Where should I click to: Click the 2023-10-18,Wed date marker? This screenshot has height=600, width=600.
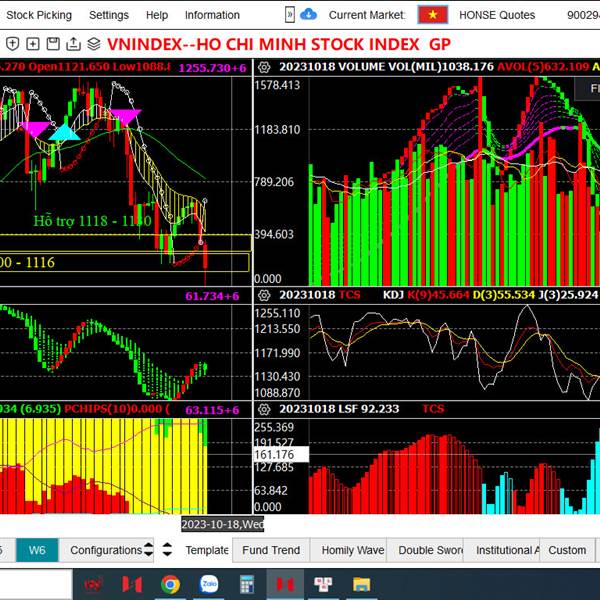pyautogui.click(x=222, y=524)
